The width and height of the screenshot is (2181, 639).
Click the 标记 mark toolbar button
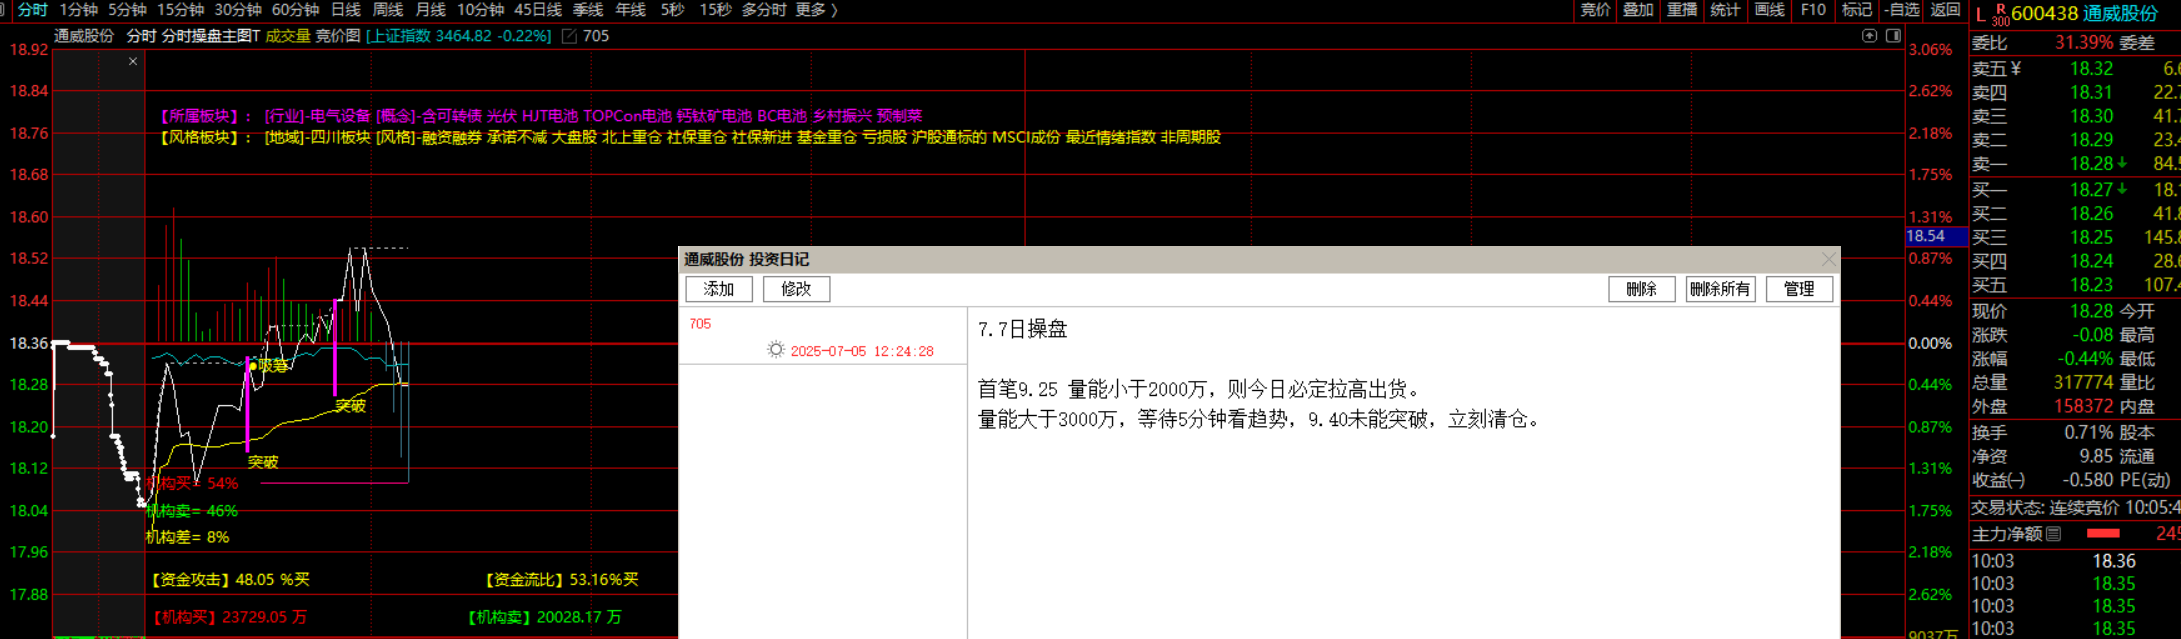tap(1856, 10)
